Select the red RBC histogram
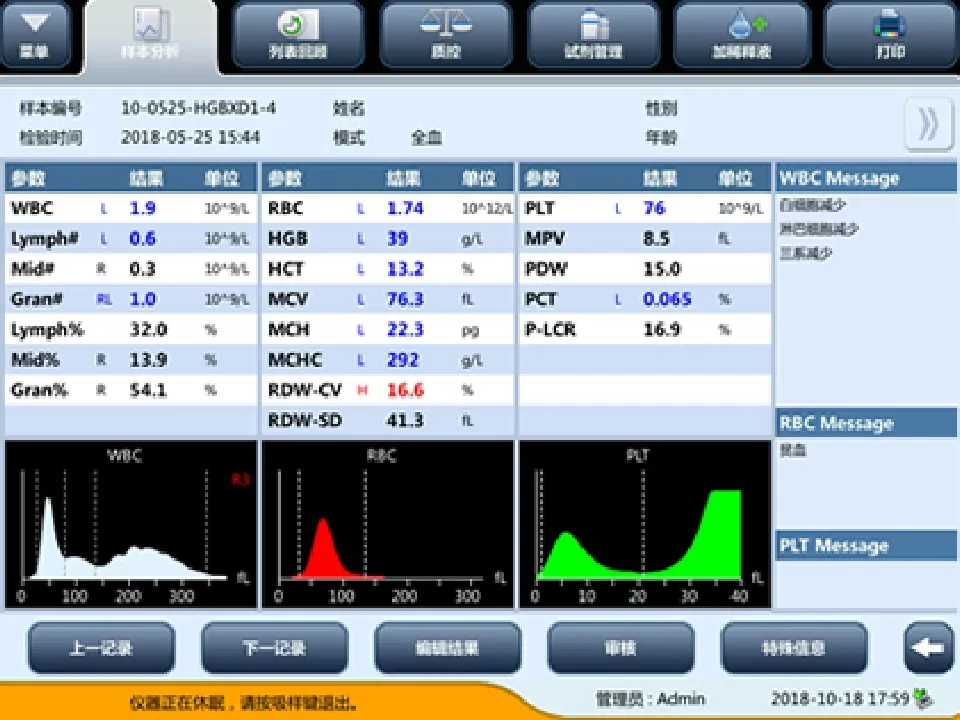This screenshot has width=960, height=720. click(387, 524)
